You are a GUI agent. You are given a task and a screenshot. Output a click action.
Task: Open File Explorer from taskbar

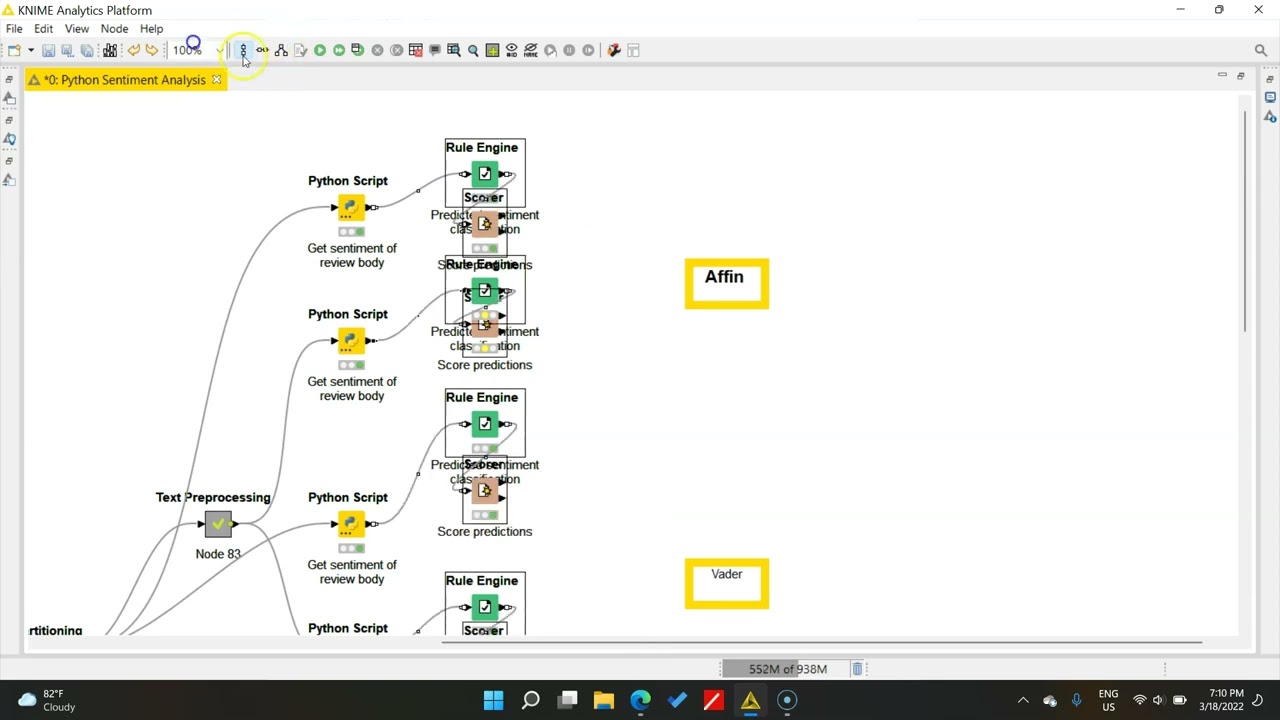pyautogui.click(x=604, y=700)
